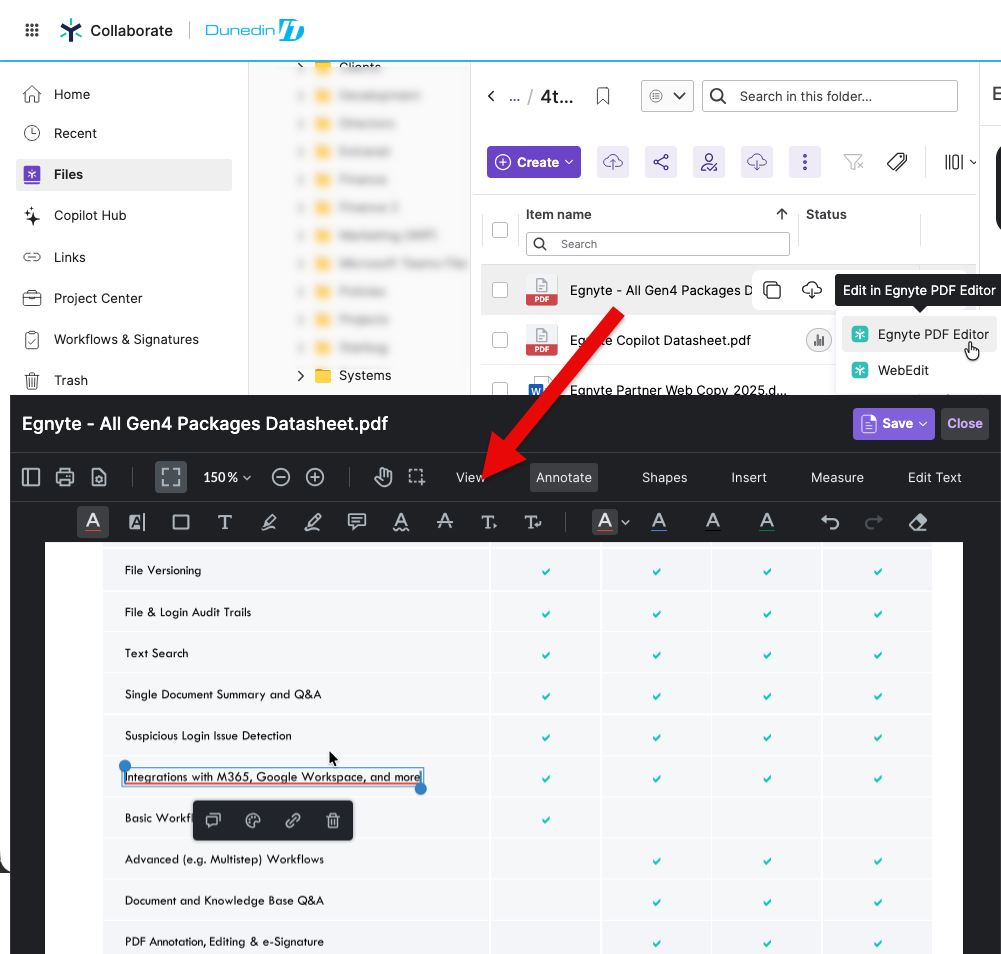Click the Item name search field
This screenshot has height=954, width=1001.
click(658, 244)
